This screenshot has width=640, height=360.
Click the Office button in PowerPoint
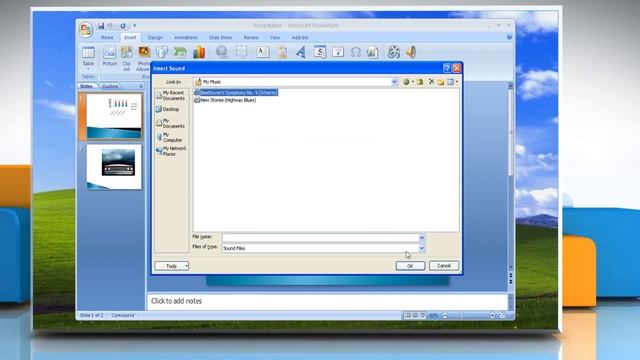click(x=86, y=29)
